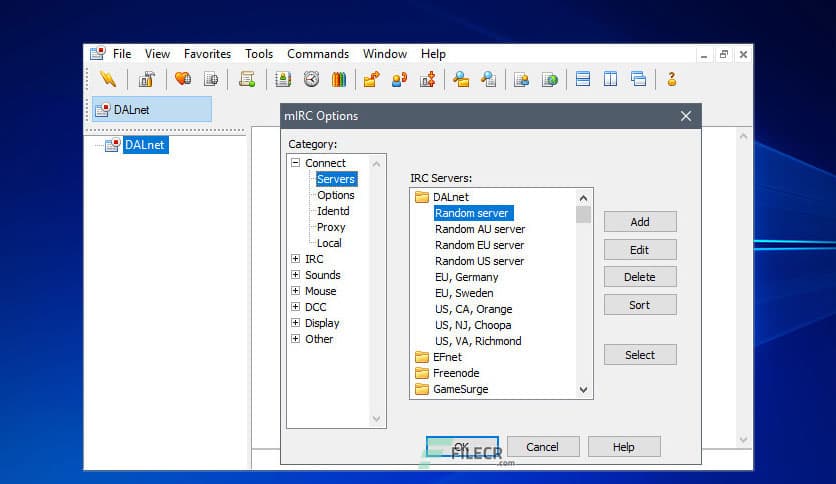Open the Address Book toolbar icon

tap(283, 79)
